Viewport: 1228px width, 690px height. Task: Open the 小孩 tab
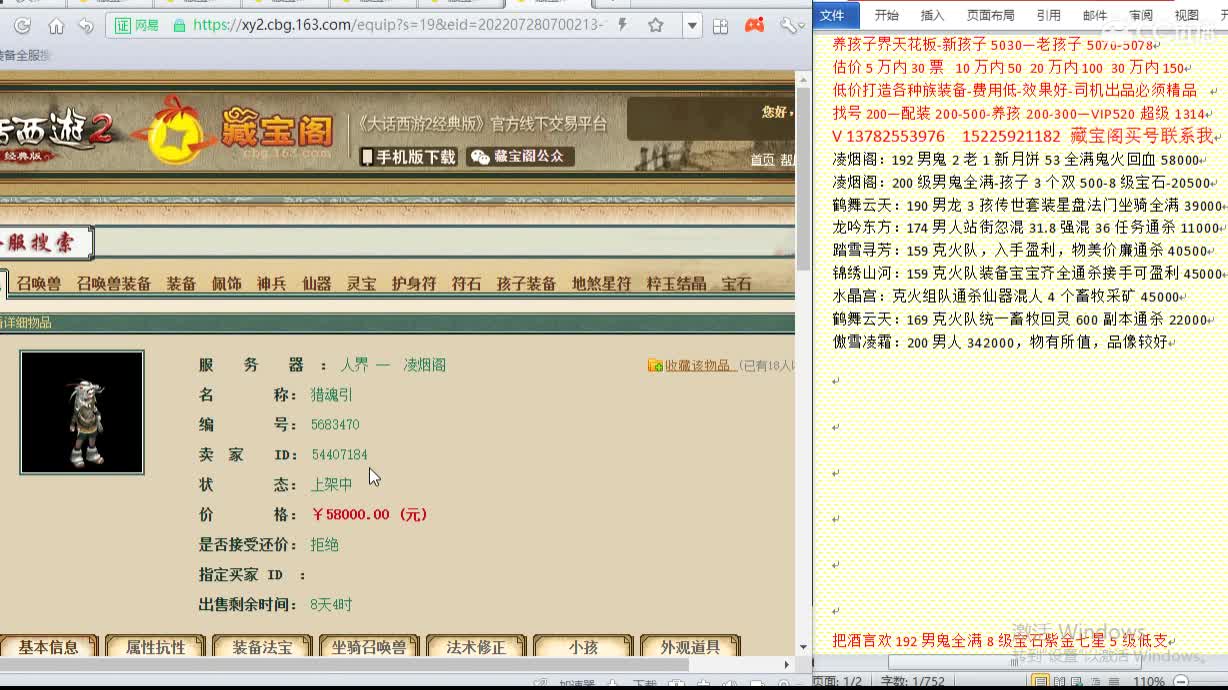pyautogui.click(x=583, y=647)
